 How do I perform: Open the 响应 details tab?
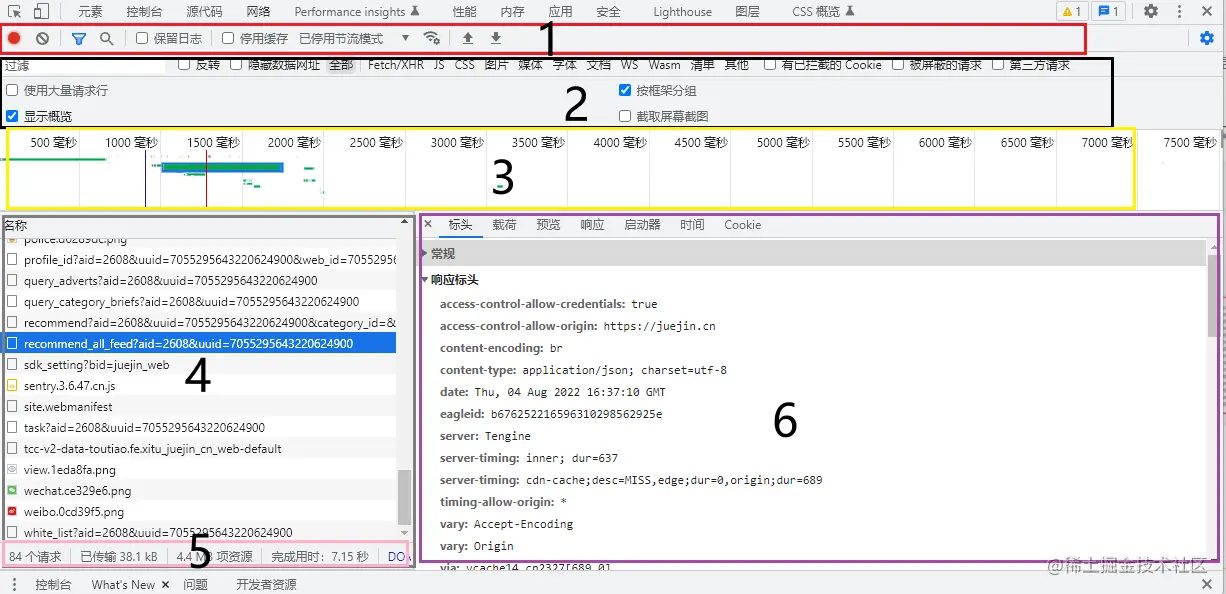pyautogui.click(x=592, y=225)
